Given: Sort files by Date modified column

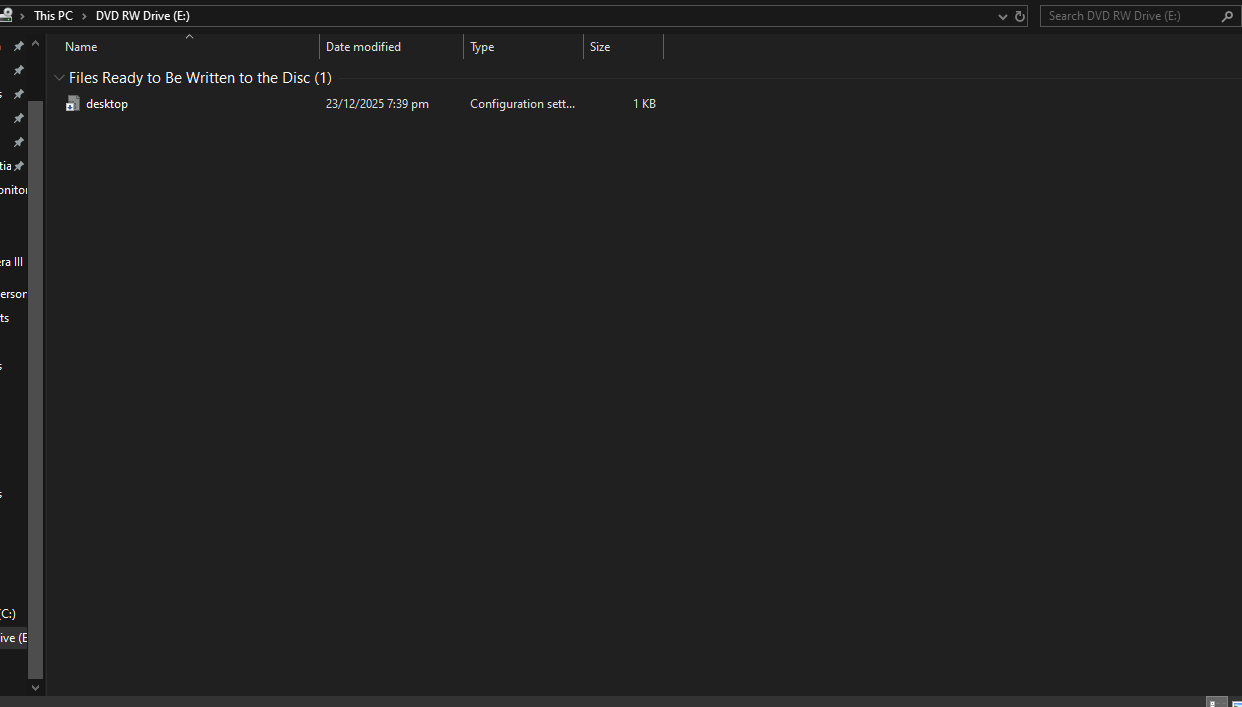Looking at the screenshot, I should click(x=391, y=47).
